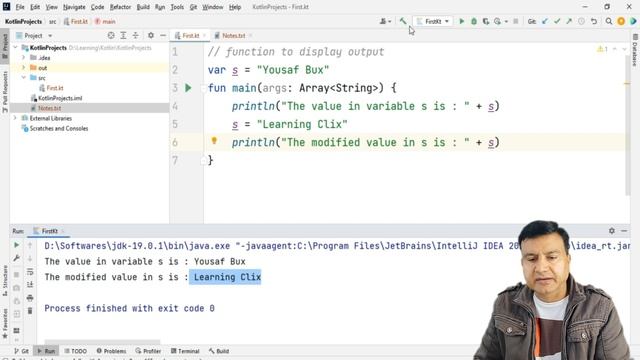640x360 pixels.
Task: Click the yellow intention lightbulb on line 6
Action: pyautogui.click(x=214, y=141)
